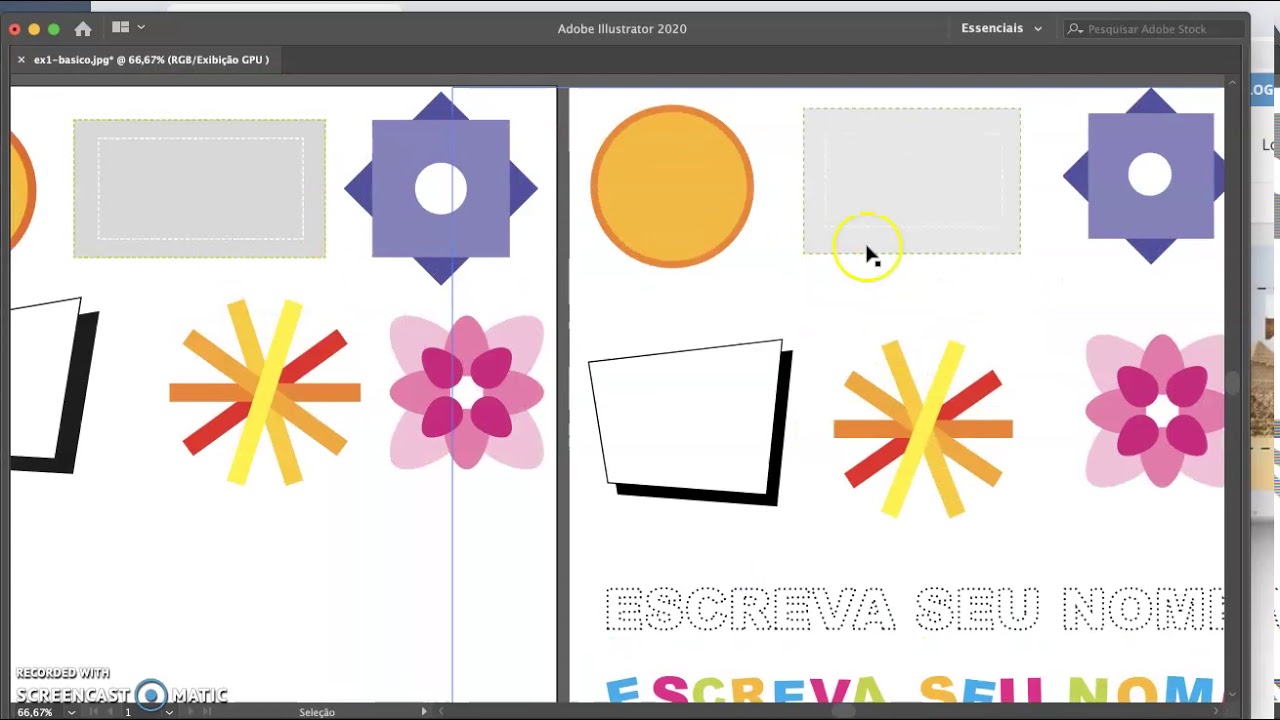Open the Arrange Documents layout icon

tap(121, 28)
